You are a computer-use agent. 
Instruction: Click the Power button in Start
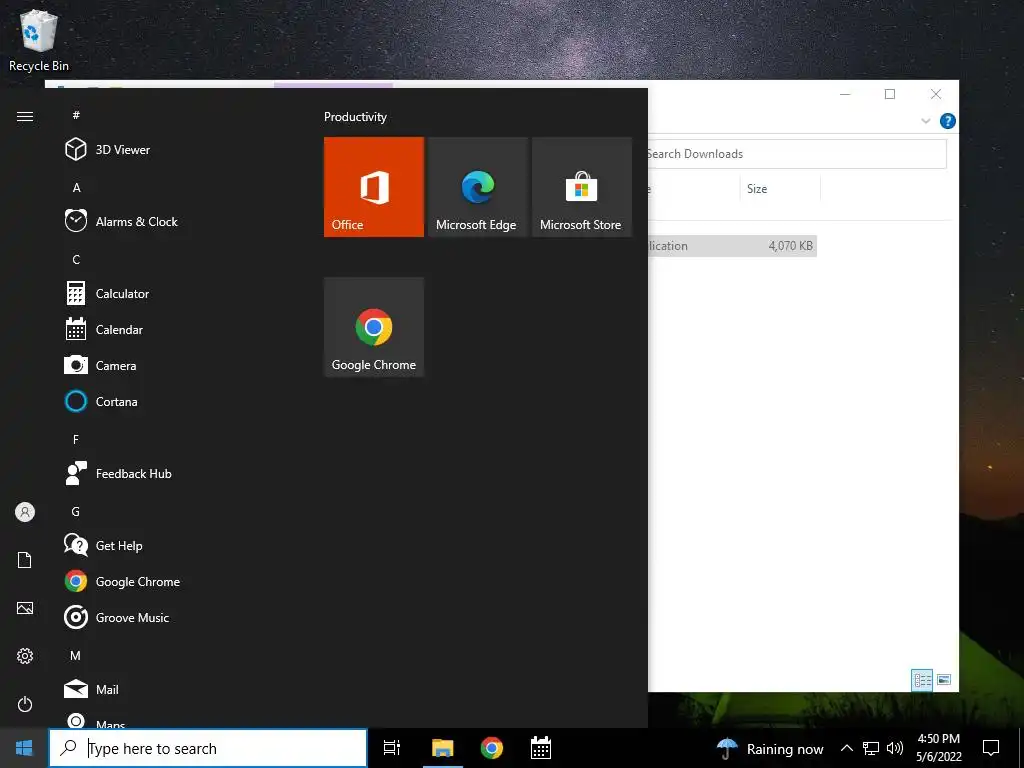(x=25, y=704)
